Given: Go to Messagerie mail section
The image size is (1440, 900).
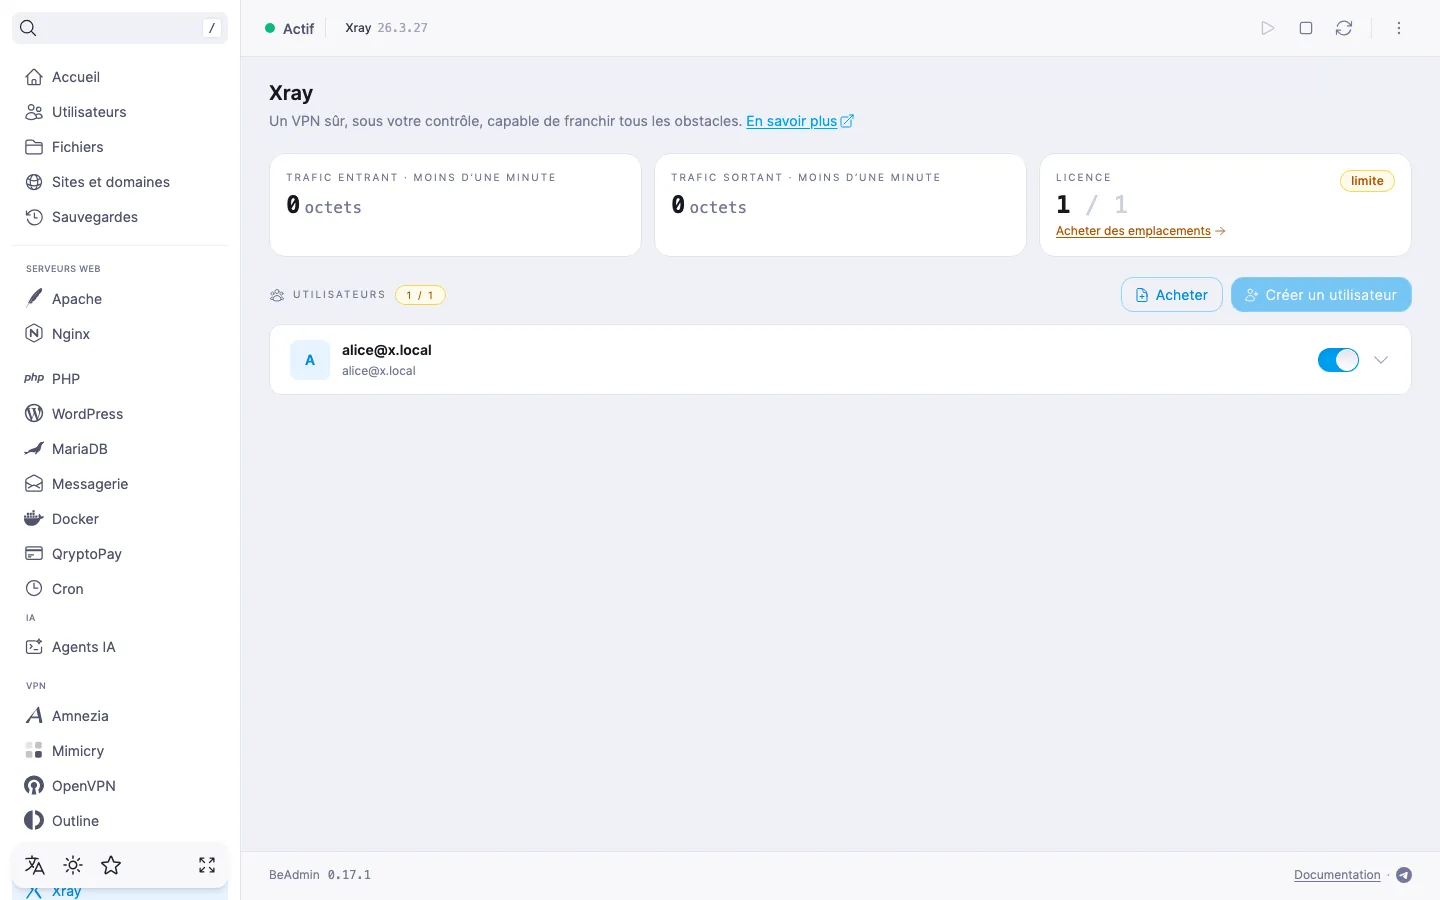Looking at the screenshot, I should point(120,484).
